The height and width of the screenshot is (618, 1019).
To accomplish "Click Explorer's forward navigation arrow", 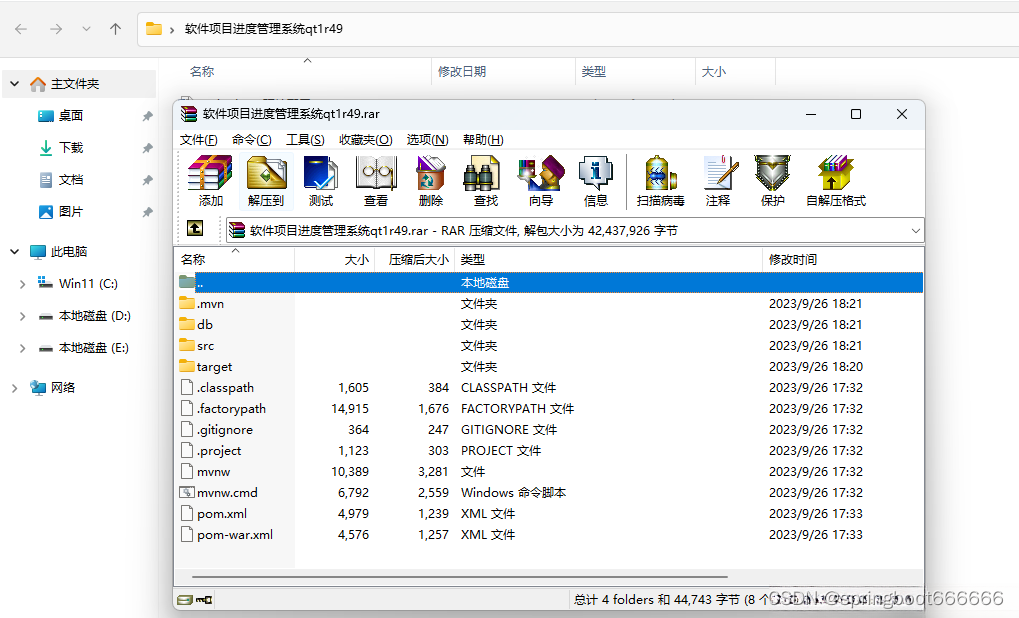I will (56, 29).
